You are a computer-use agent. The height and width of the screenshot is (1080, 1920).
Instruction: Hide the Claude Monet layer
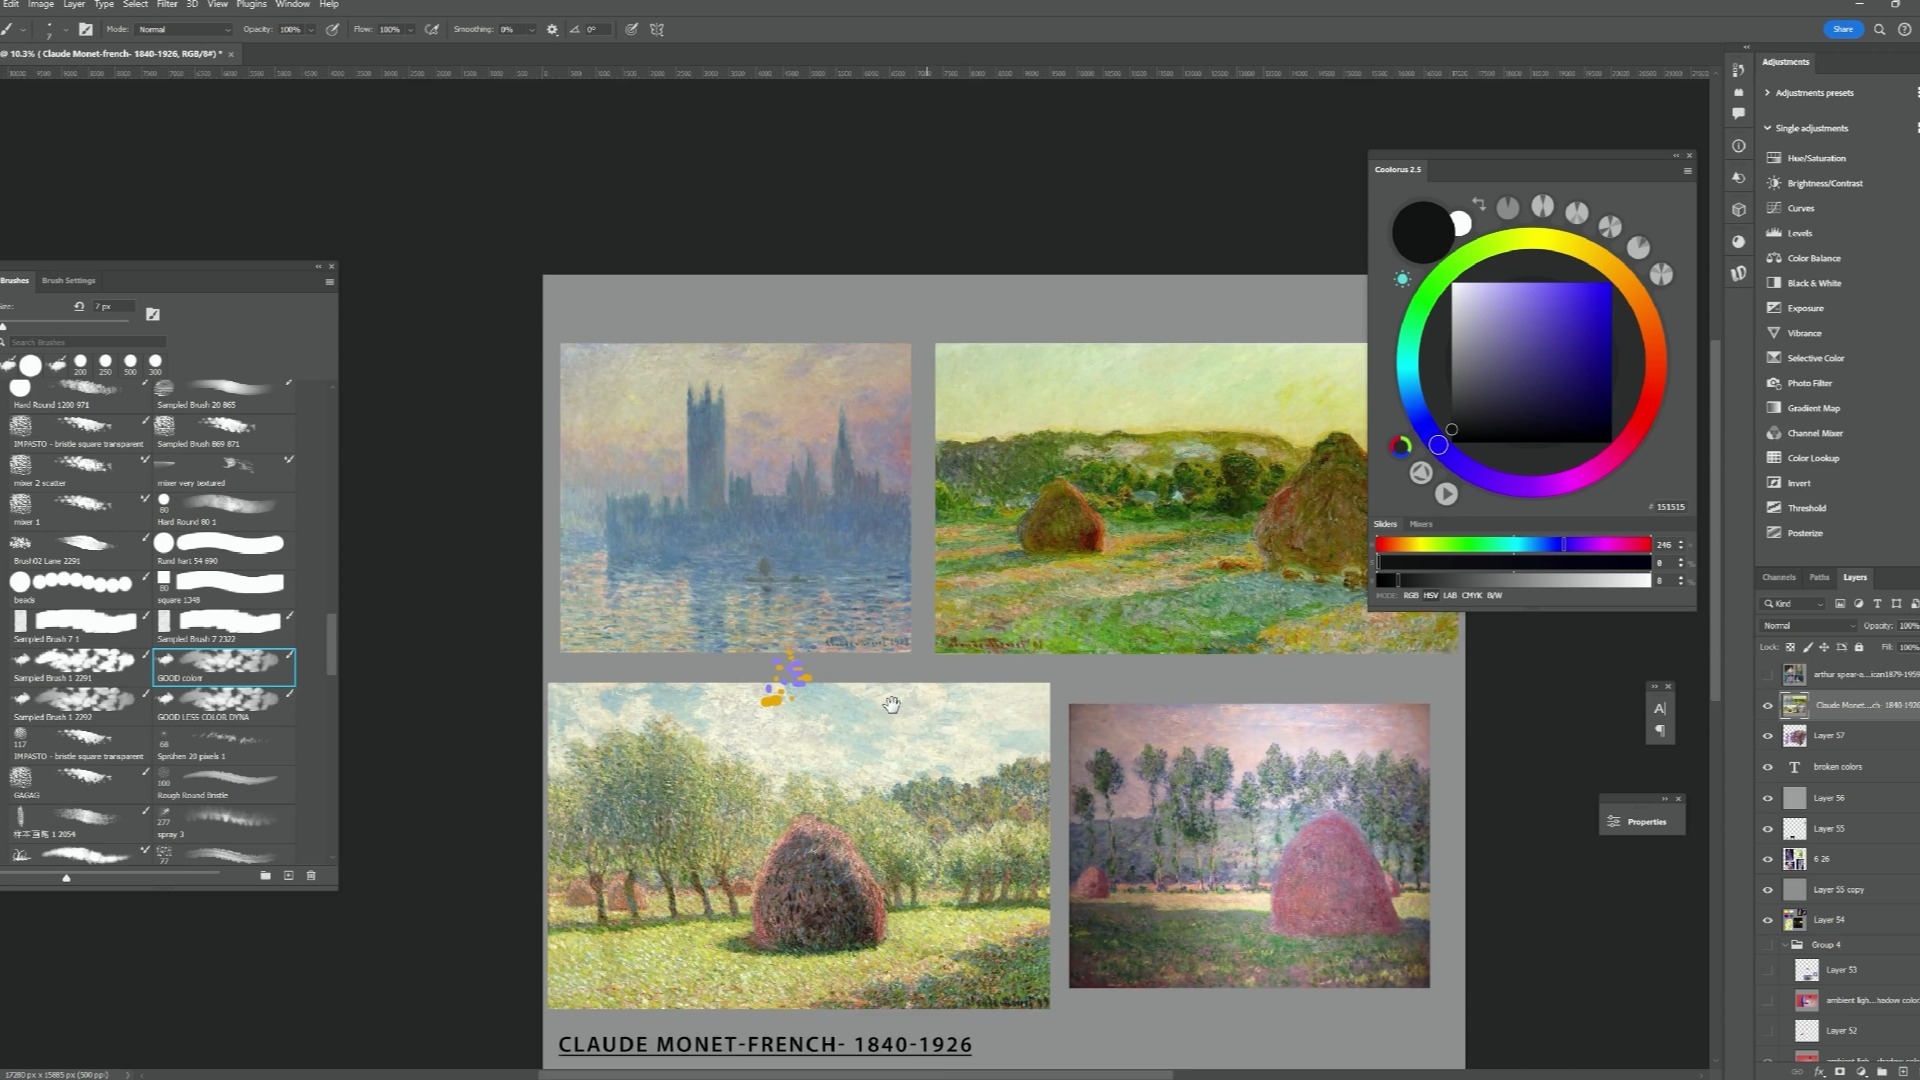(1767, 706)
